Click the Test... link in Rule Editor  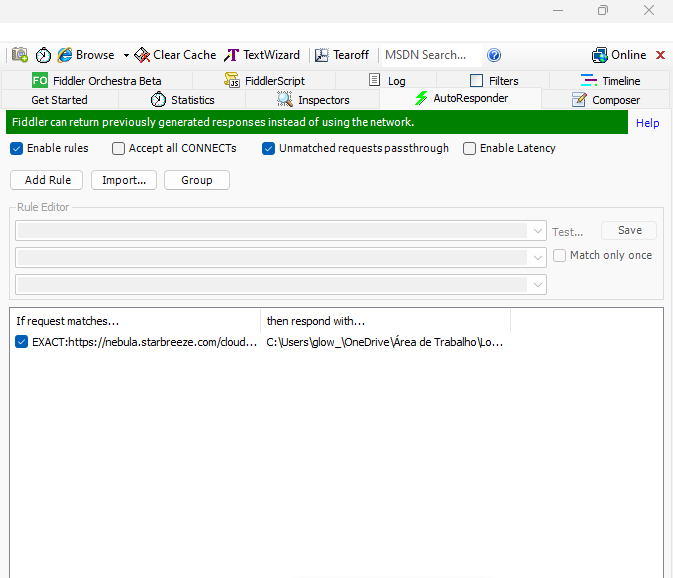(567, 232)
